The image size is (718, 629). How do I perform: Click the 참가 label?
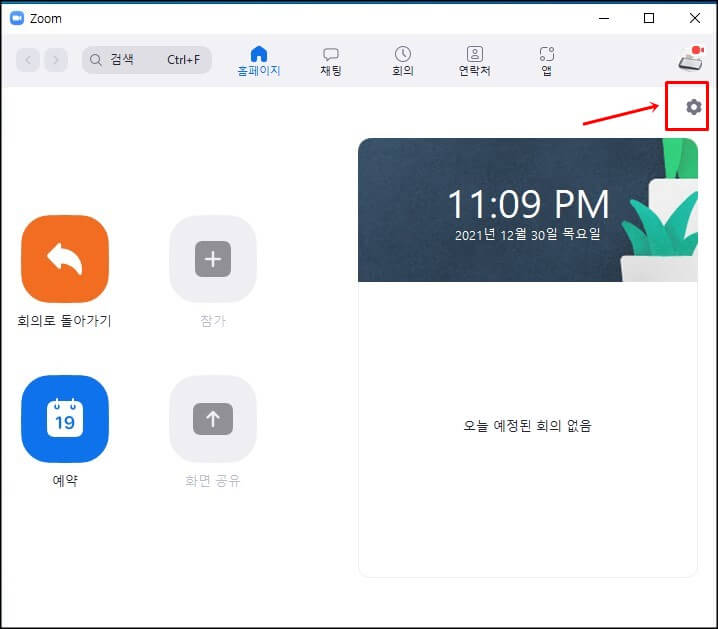pos(213,320)
